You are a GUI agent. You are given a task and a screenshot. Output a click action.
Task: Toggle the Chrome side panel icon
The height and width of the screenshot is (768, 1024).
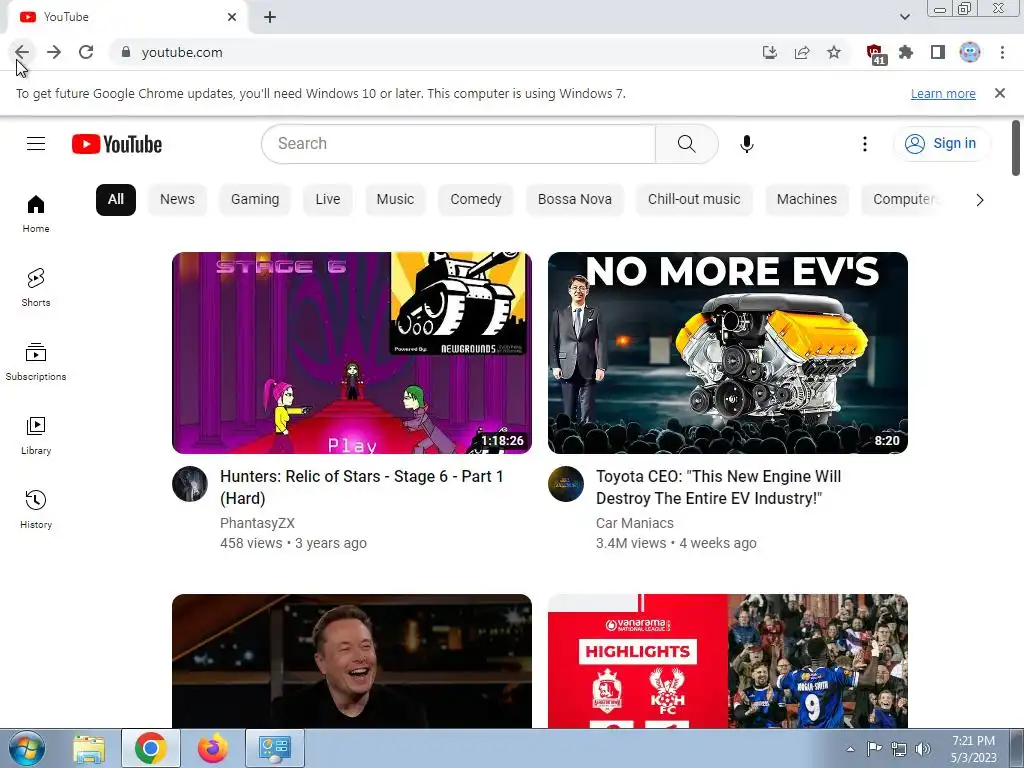pyautogui.click(x=938, y=52)
